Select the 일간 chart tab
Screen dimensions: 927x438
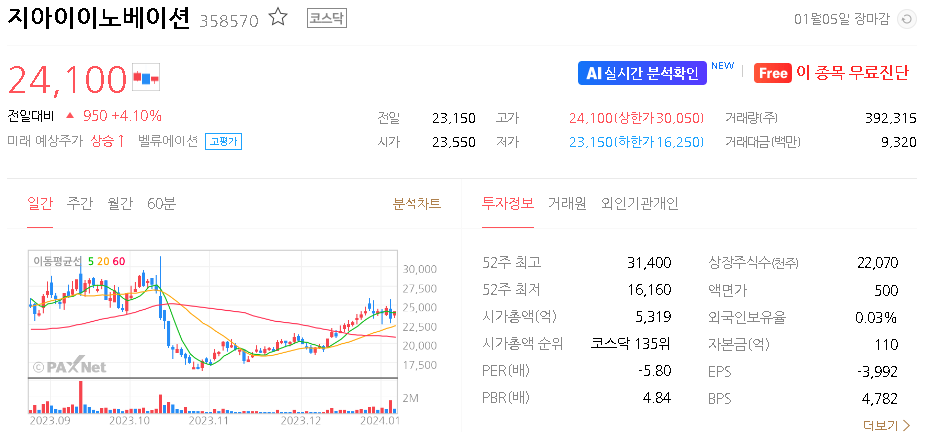tap(40, 203)
